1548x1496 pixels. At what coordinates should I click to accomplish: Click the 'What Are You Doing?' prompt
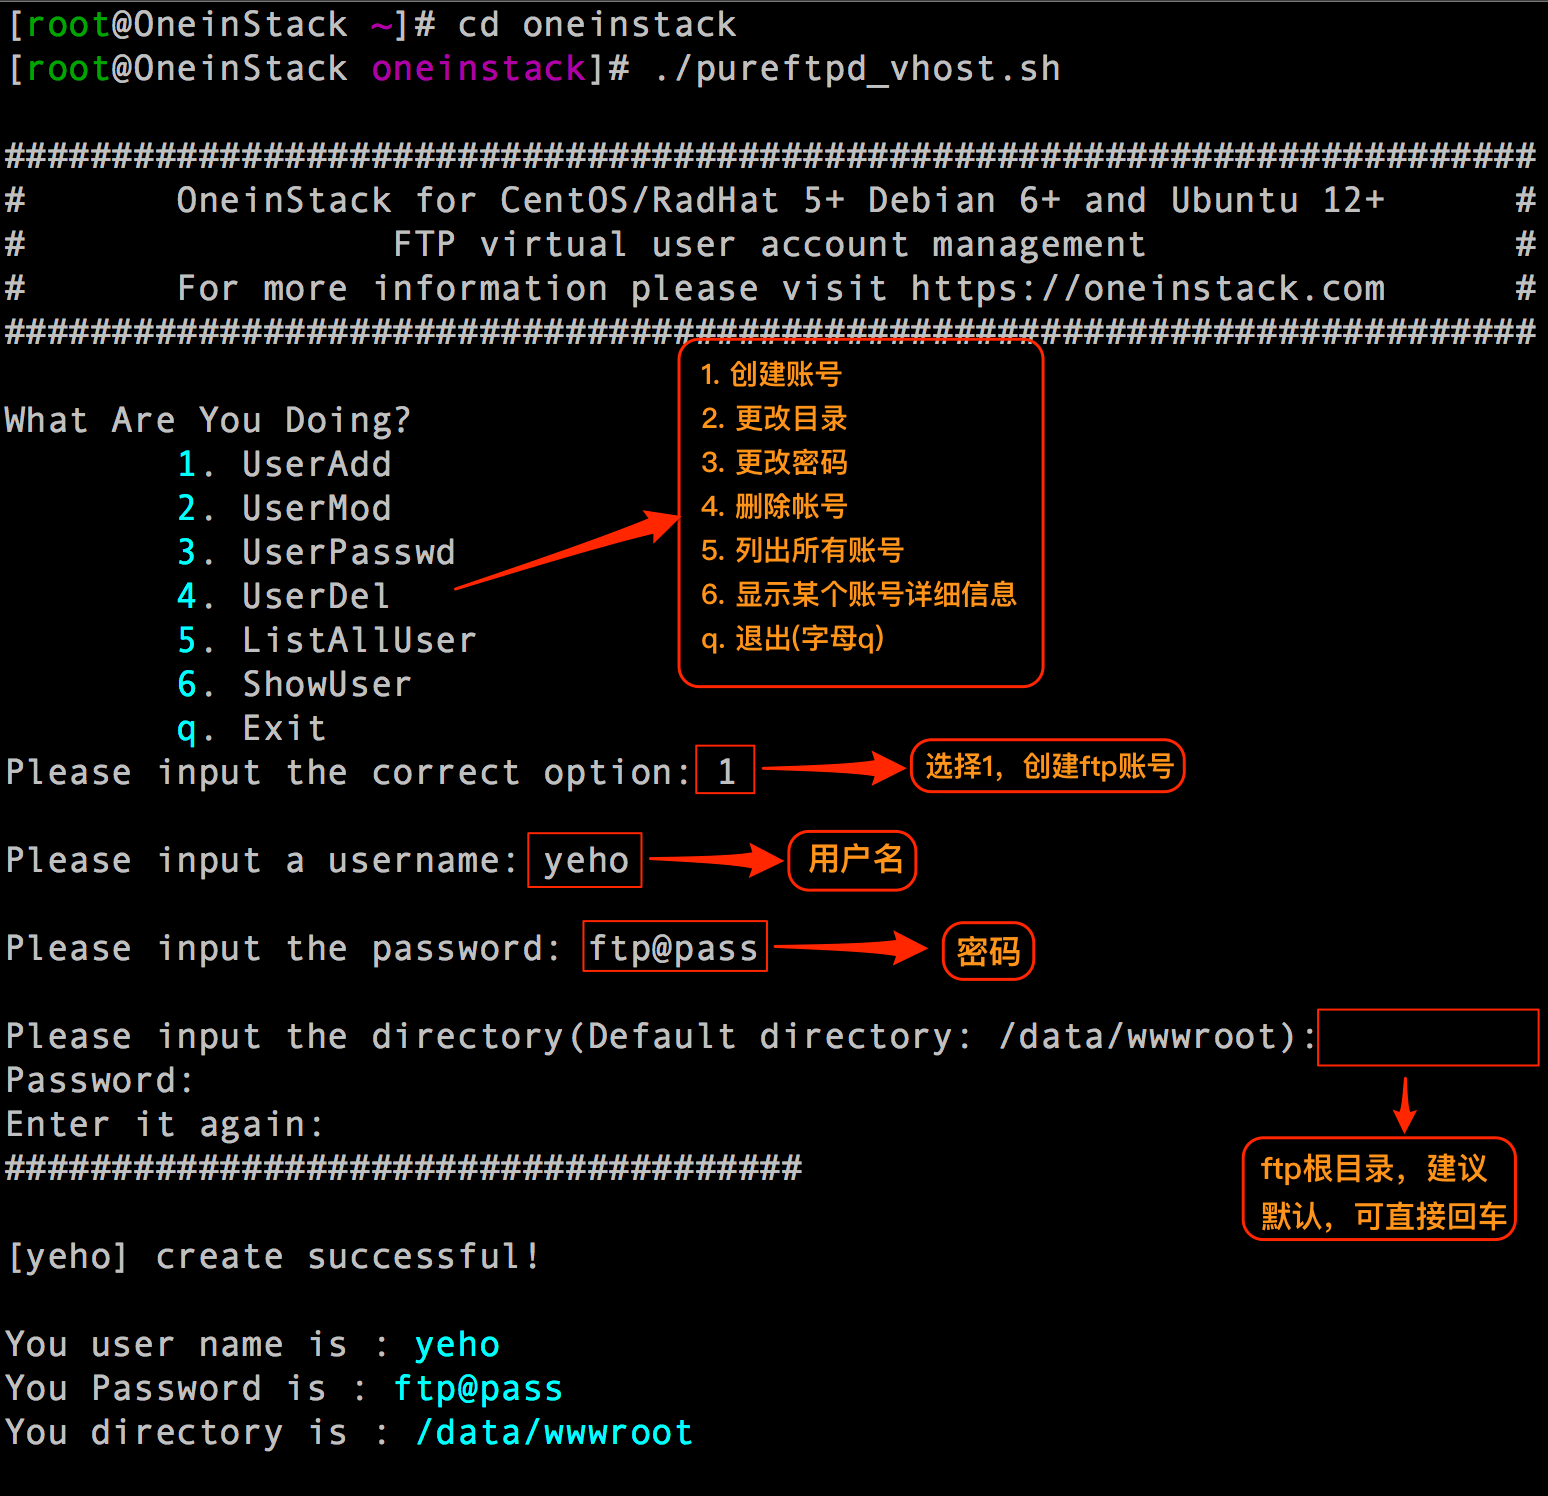[x=208, y=420]
